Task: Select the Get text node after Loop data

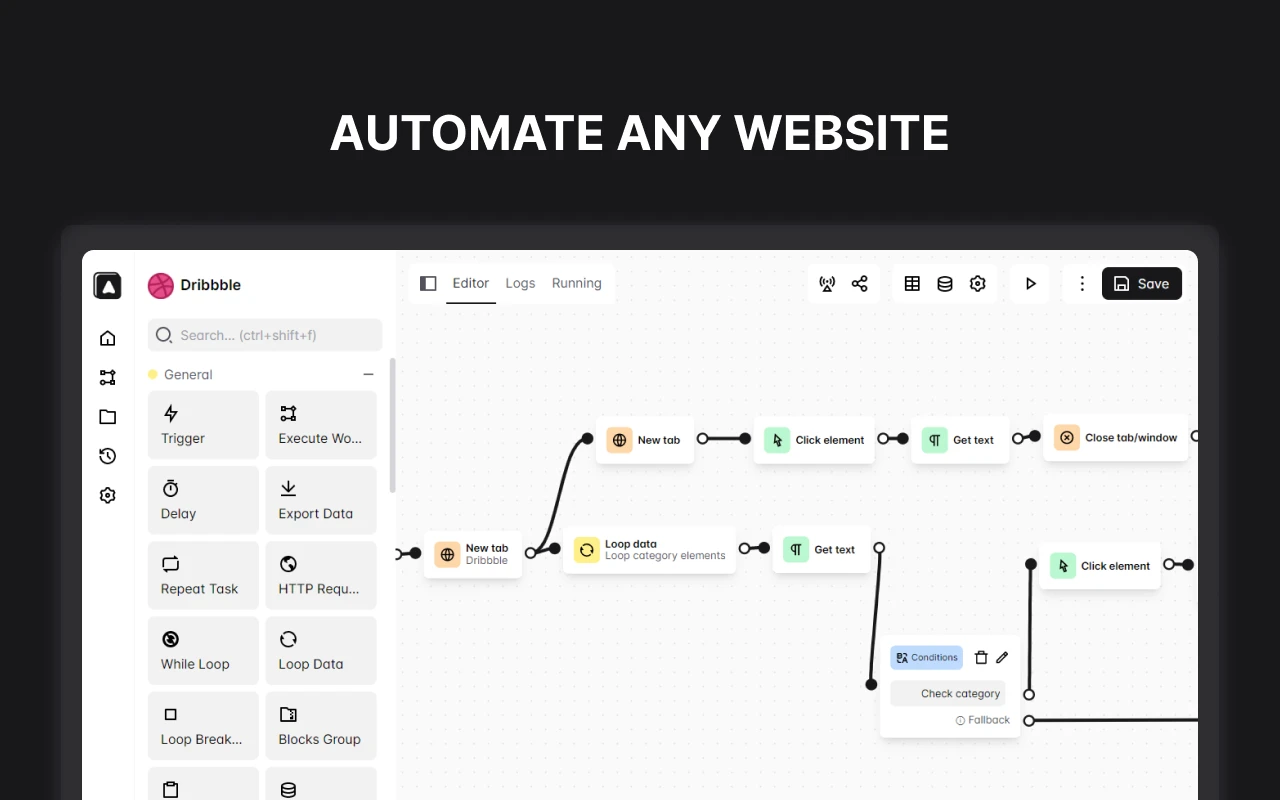Action: tap(821, 550)
